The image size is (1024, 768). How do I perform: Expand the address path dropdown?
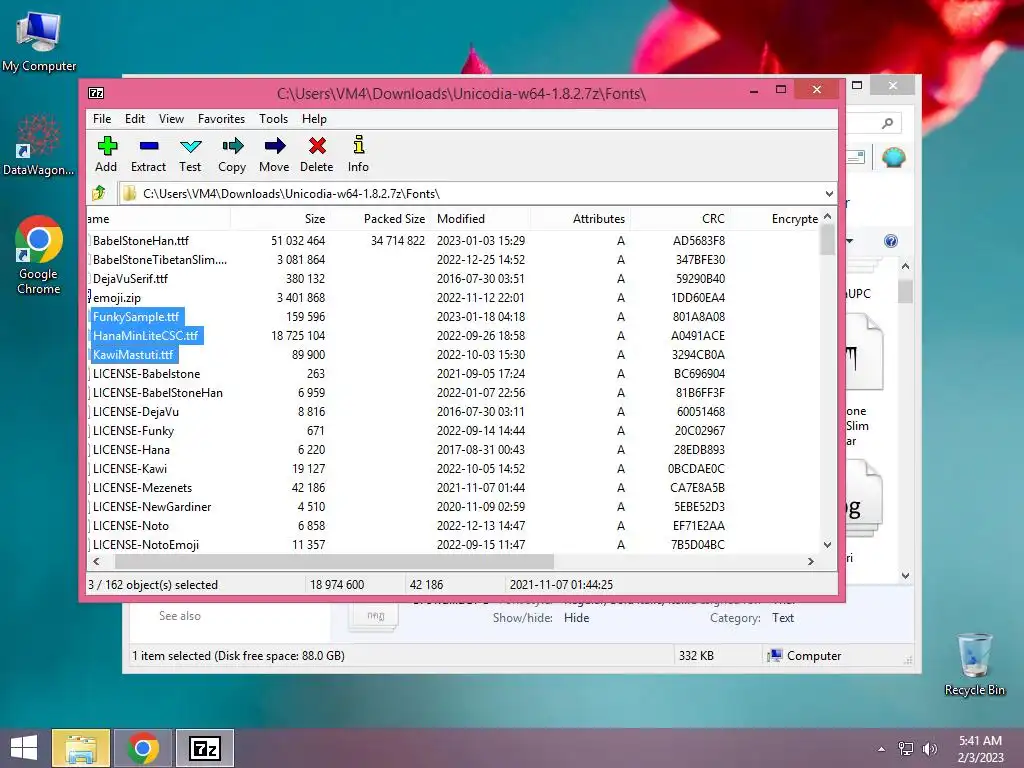coord(829,194)
